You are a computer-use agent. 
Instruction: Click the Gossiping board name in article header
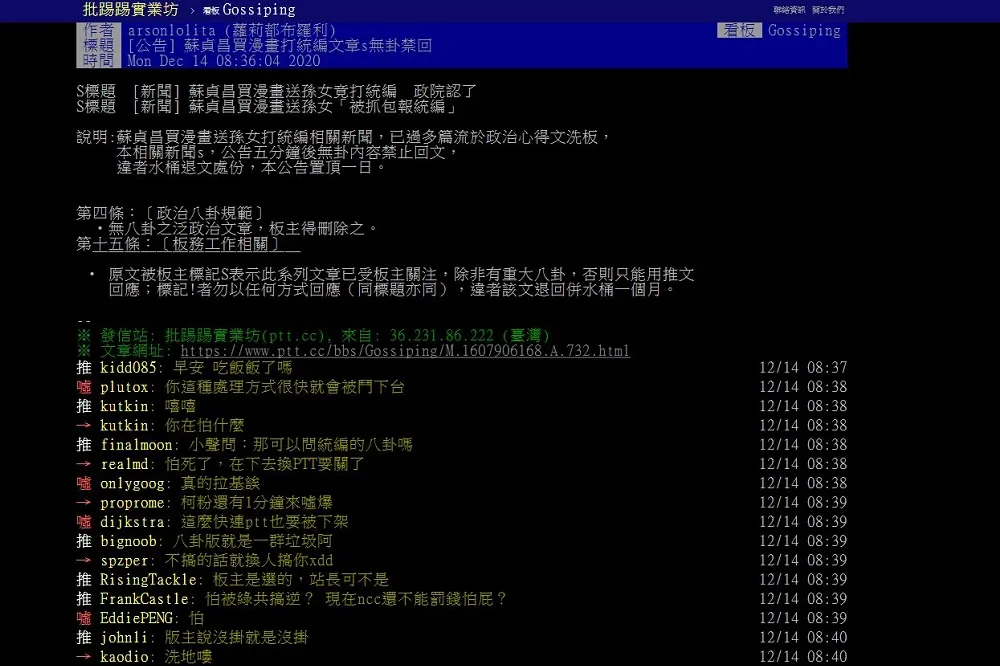pyautogui.click(x=804, y=30)
